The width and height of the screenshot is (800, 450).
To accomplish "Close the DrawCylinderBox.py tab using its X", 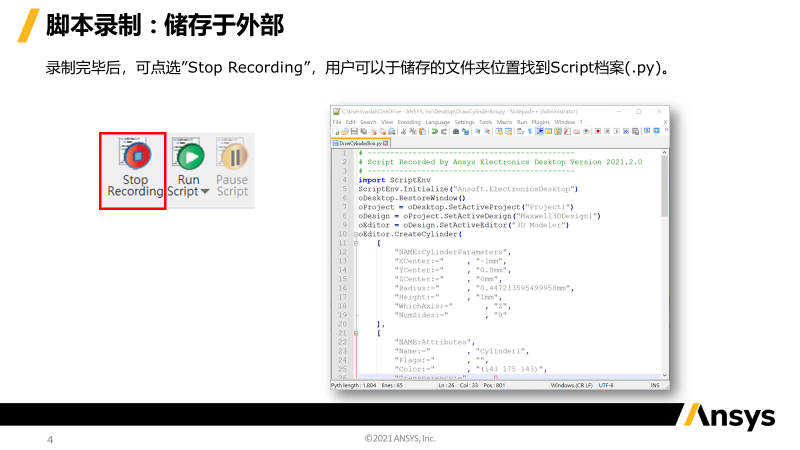I will click(386, 143).
